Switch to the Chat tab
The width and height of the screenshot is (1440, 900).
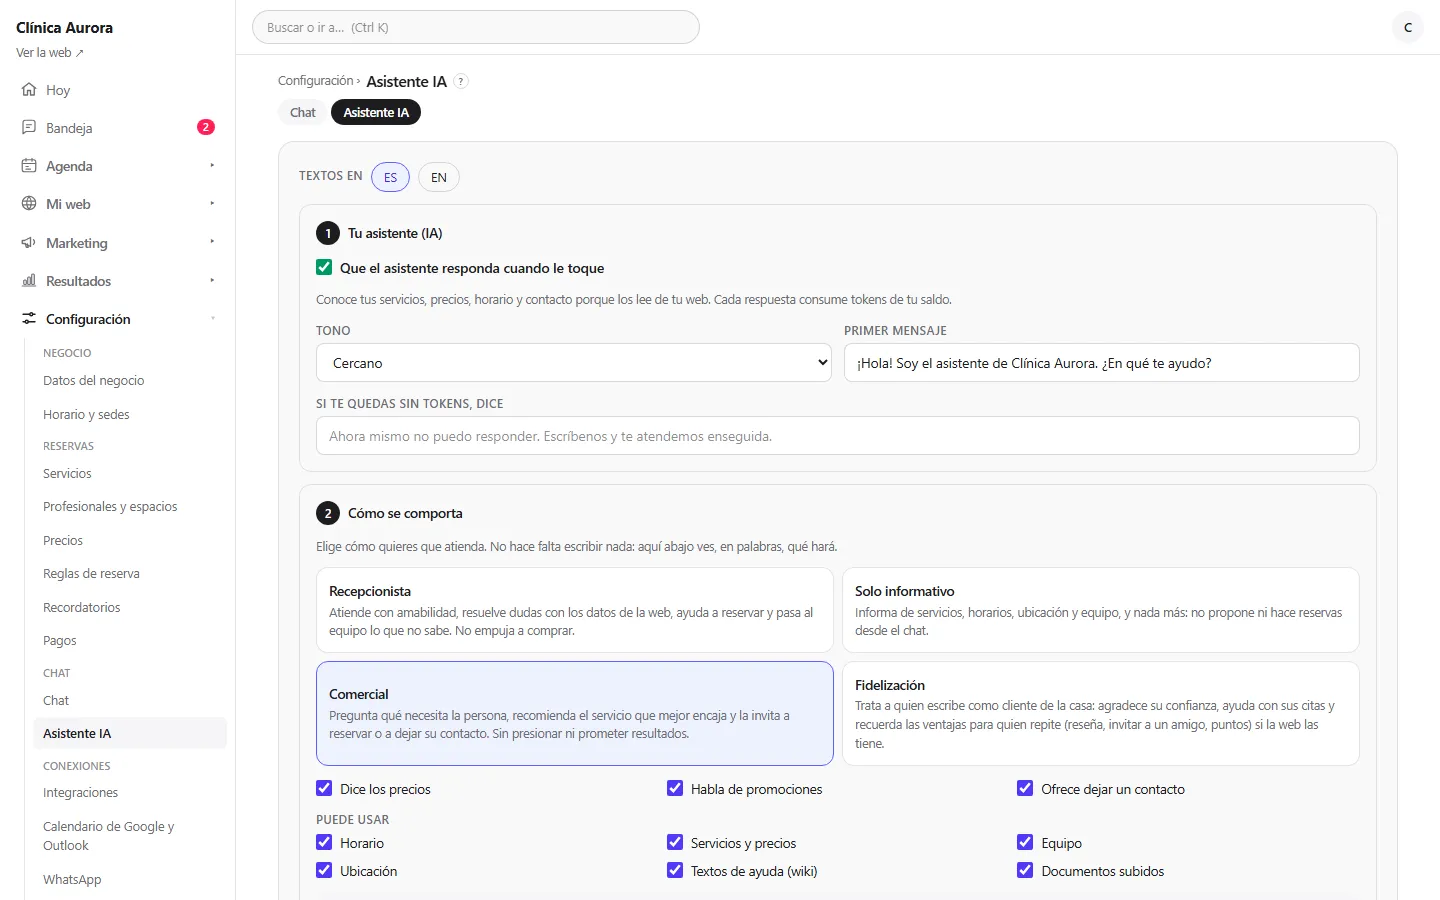pyautogui.click(x=303, y=113)
